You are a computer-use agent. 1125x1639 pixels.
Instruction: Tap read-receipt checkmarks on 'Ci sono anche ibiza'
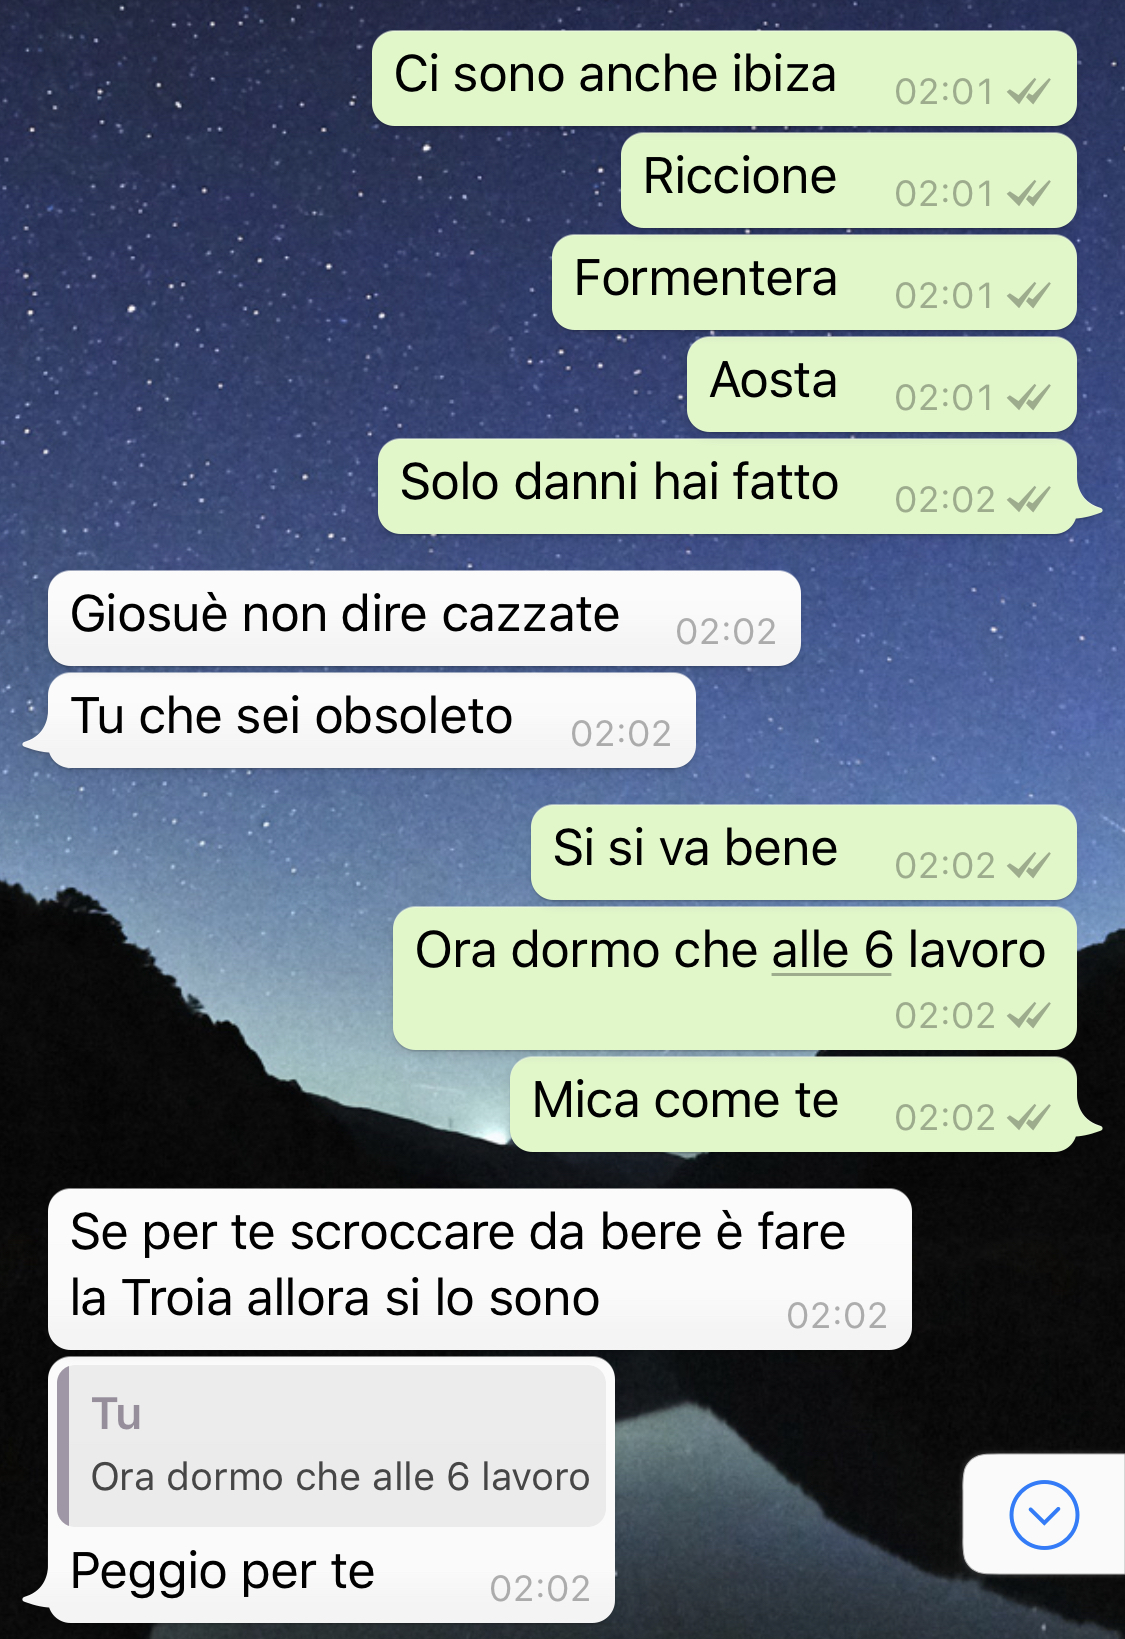tap(1028, 92)
